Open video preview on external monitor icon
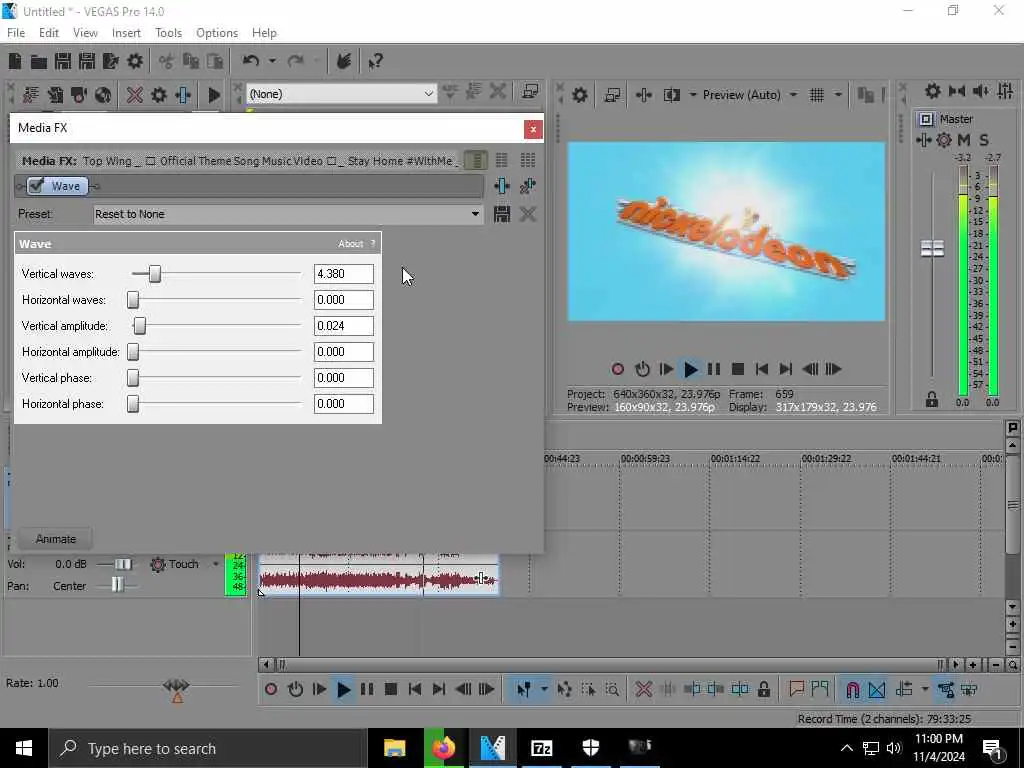This screenshot has width=1024, height=768. [x=612, y=95]
